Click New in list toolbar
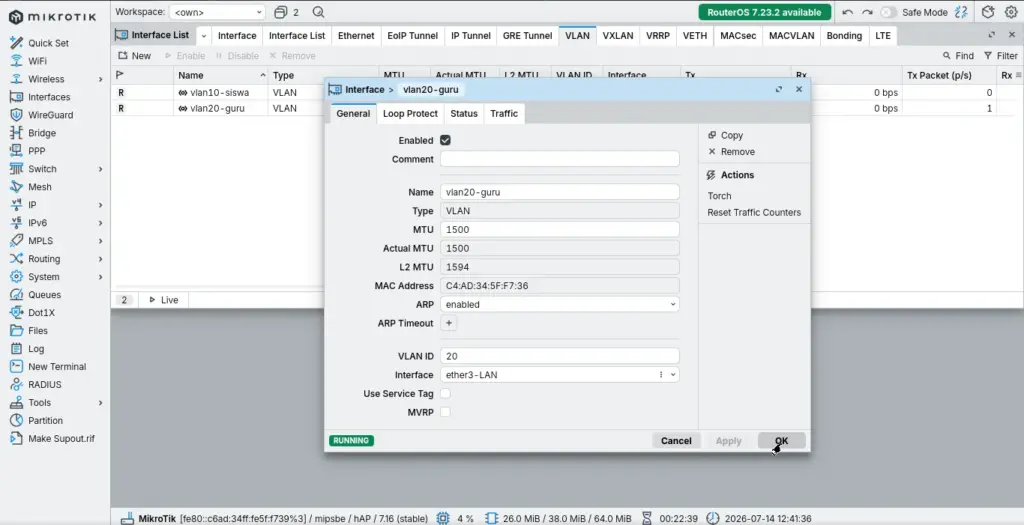Screen dimensions: 1024x525 (135, 56)
